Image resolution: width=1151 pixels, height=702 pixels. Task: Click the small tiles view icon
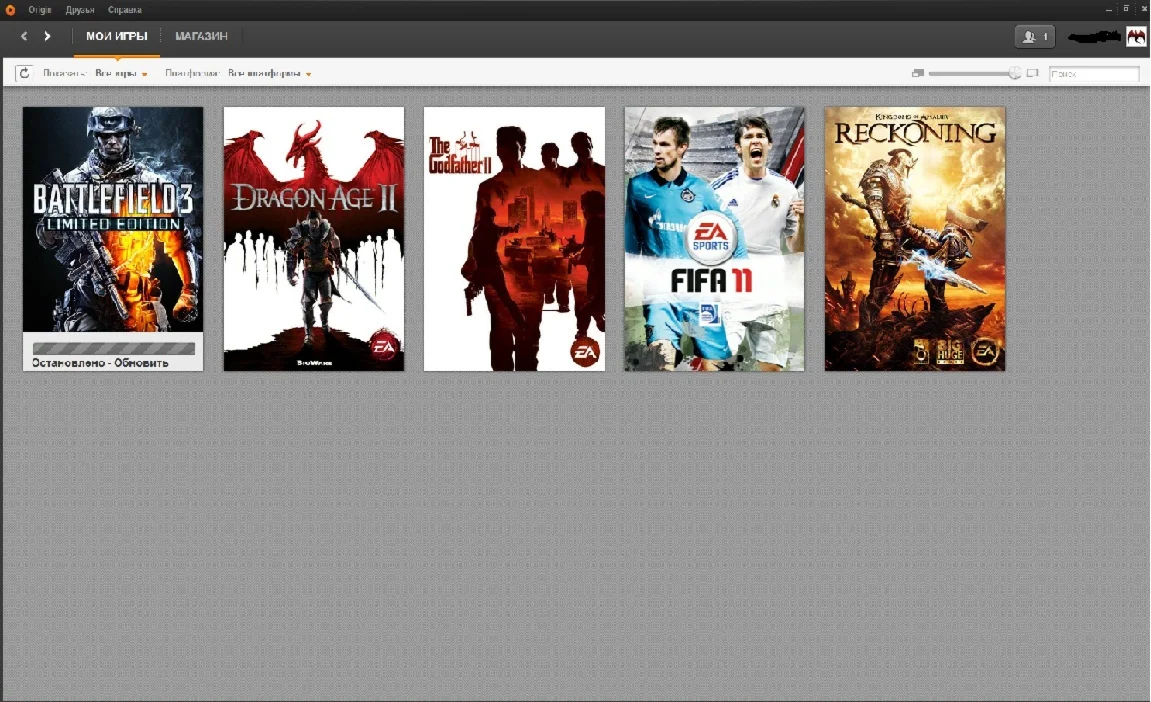pyautogui.click(x=918, y=72)
